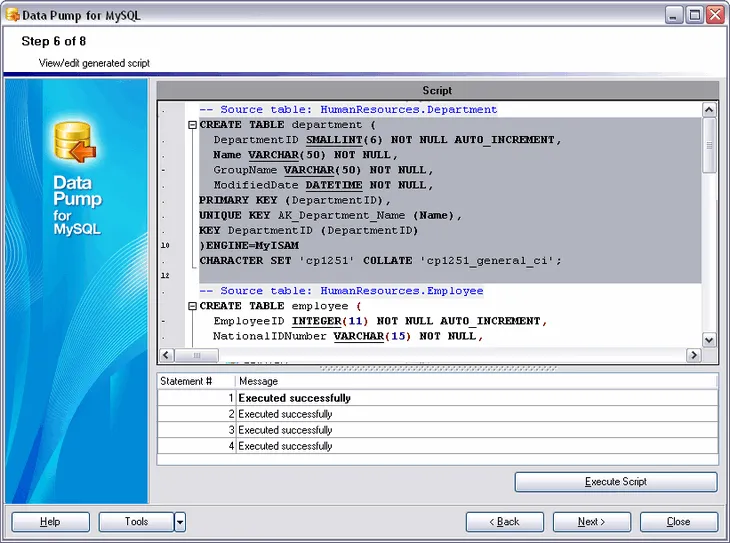
Task: Click the Name VARCHAR(50) NOT NULL line
Action: (x=305, y=155)
